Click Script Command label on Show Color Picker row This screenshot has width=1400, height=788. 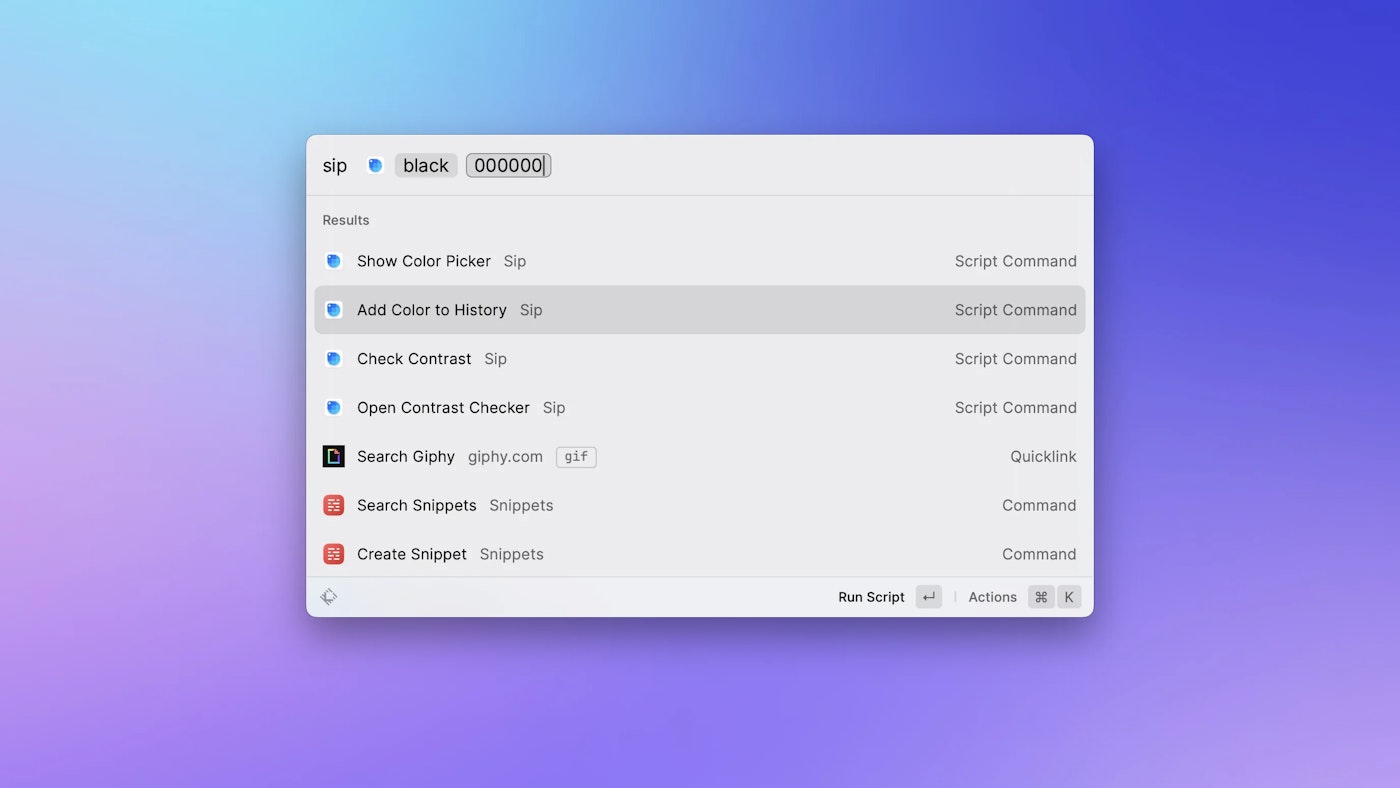1015,261
